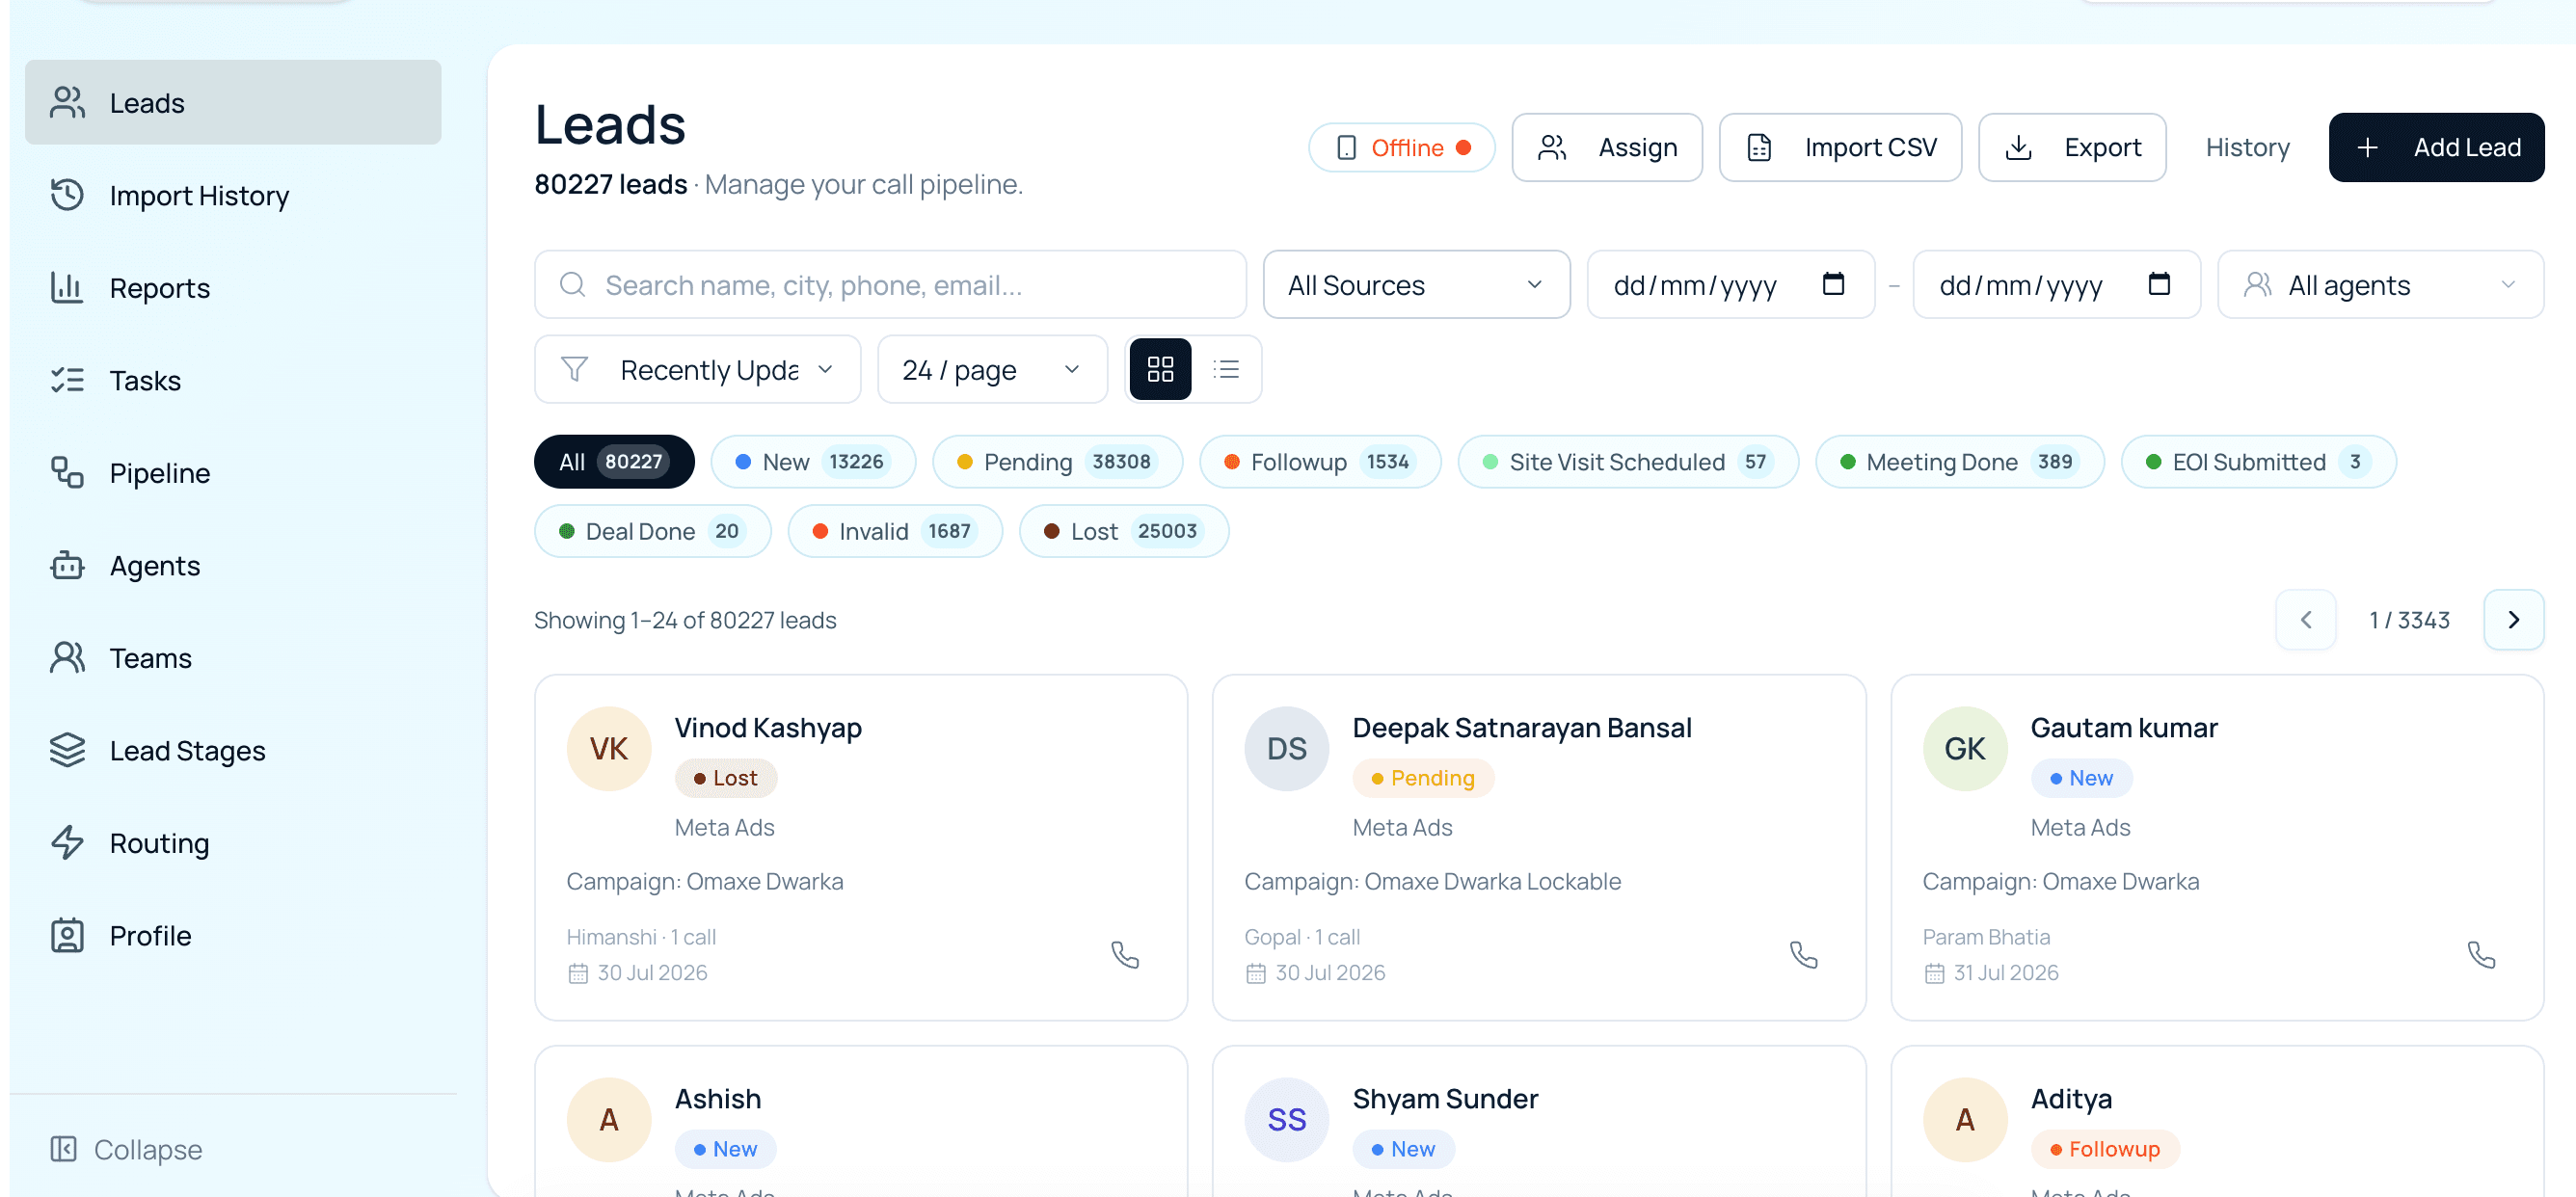This screenshot has height=1197, width=2576.
Task: Filter by Site Visit Scheduled
Action: [1628, 461]
